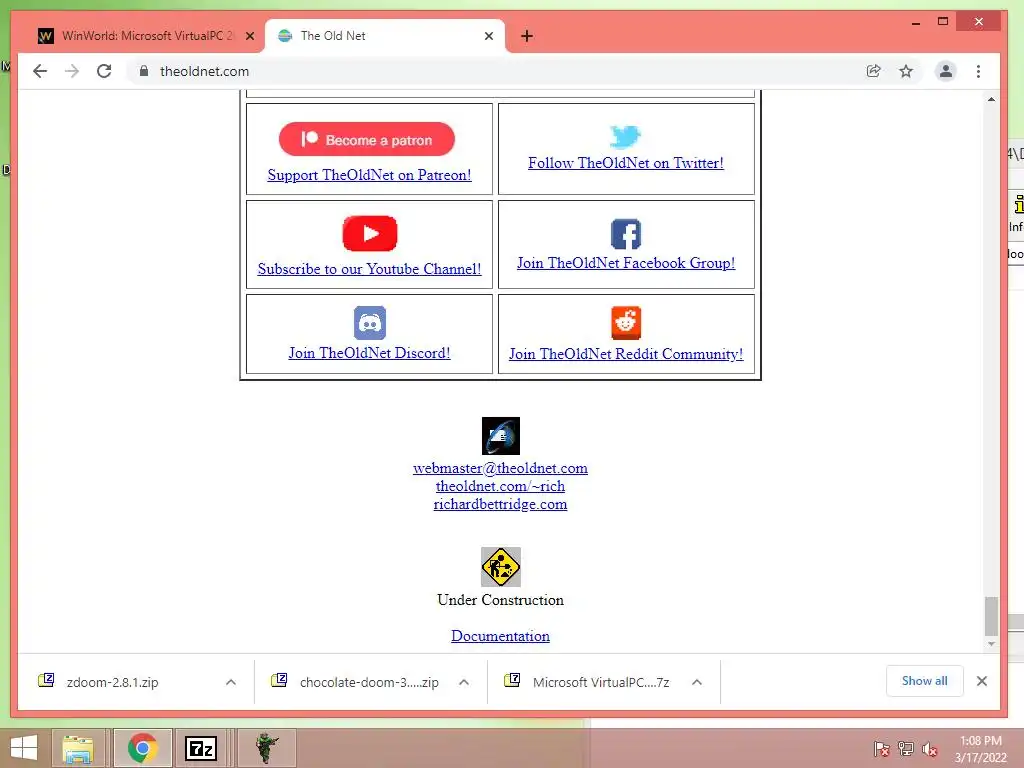1024x768 pixels.
Task: Select The Old Net tab
Action: pos(385,36)
